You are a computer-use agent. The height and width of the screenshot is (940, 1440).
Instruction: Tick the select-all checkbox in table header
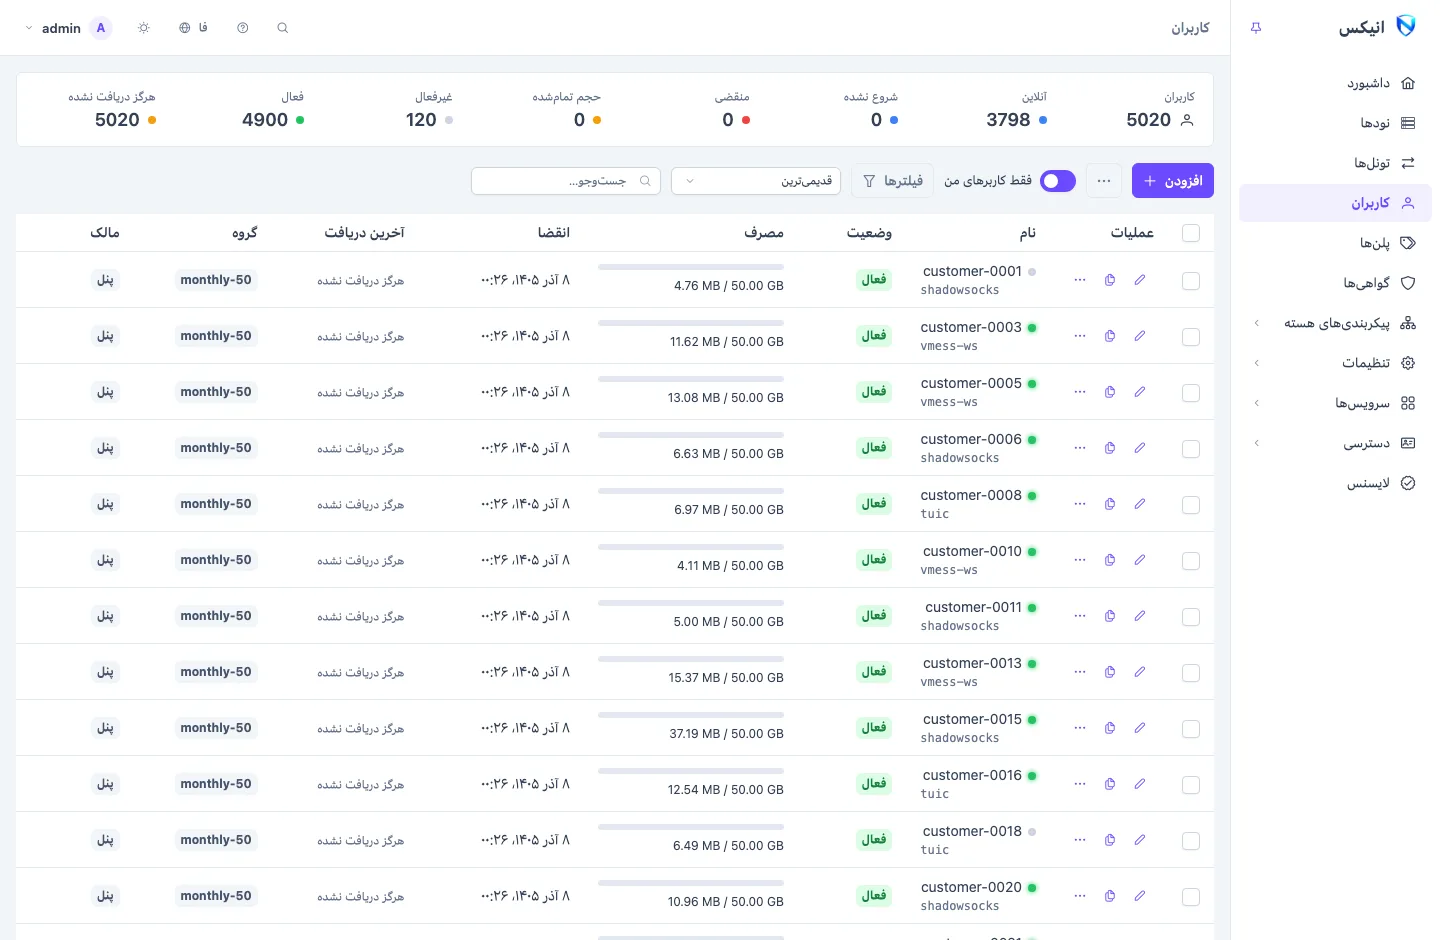[1191, 233]
